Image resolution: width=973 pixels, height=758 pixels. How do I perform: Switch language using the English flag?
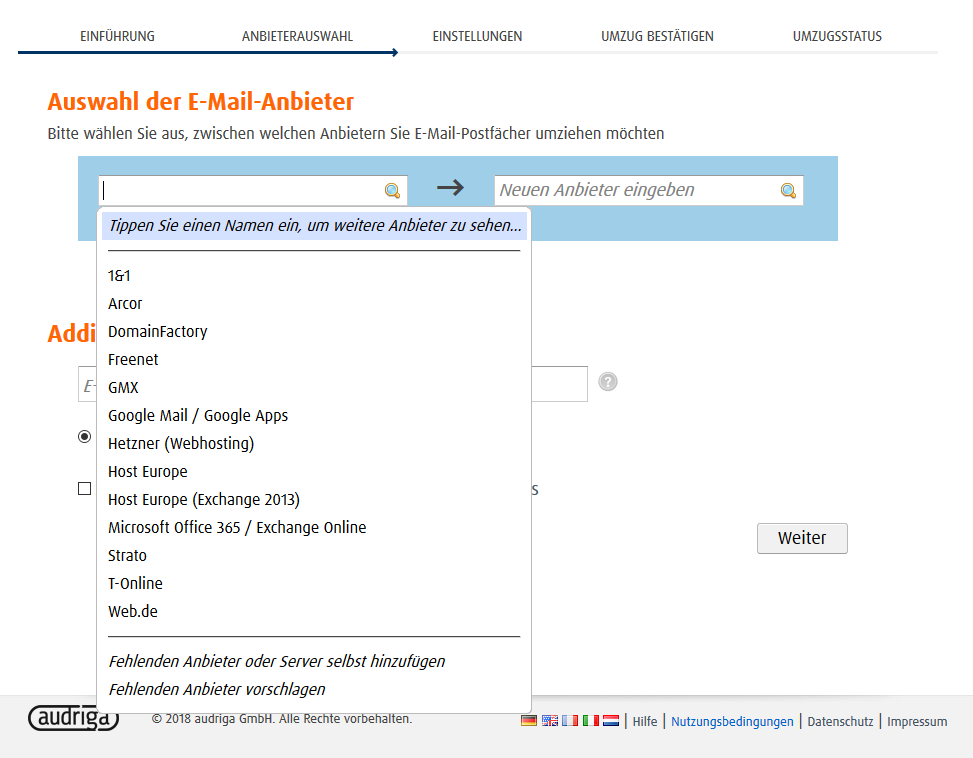pos(550,721)
